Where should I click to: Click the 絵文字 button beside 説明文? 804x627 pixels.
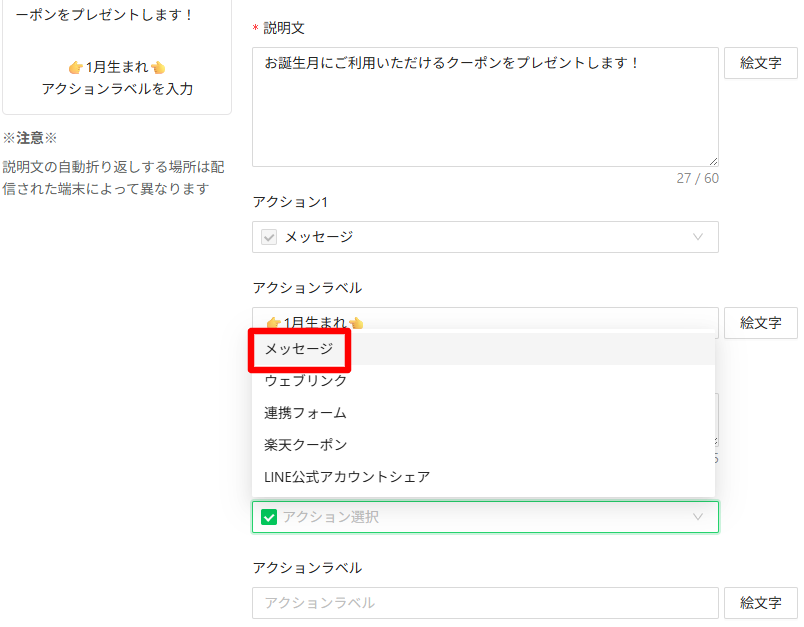[x=760, y=63]
